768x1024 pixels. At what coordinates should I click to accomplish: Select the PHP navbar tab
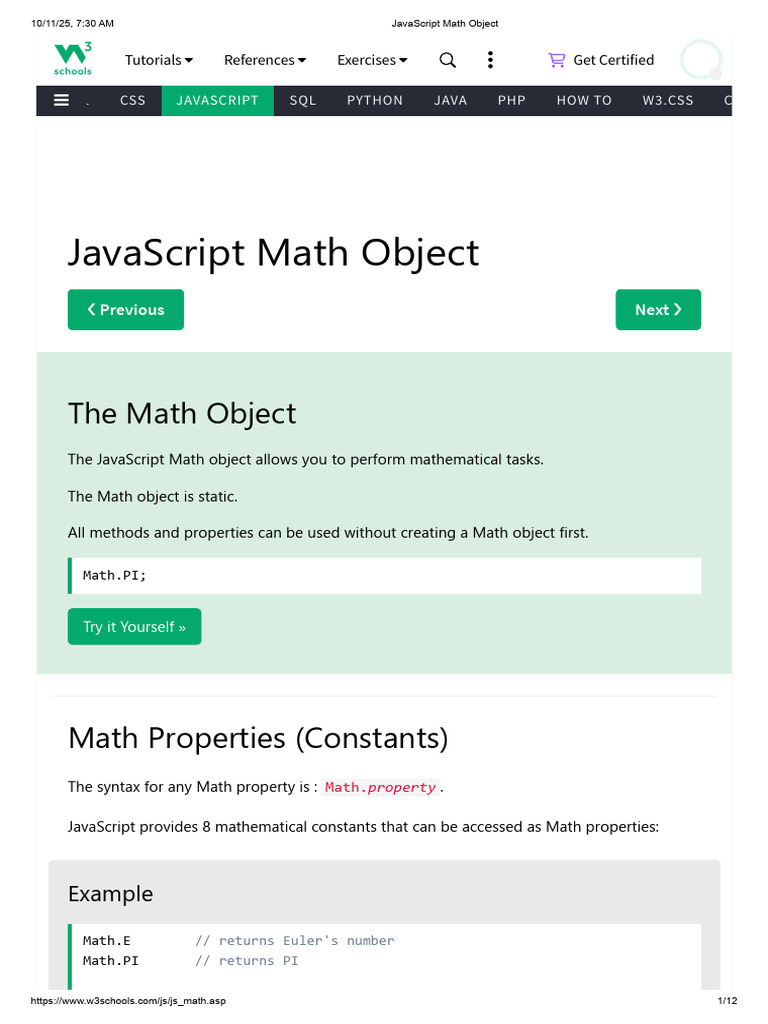coord(511,101)
